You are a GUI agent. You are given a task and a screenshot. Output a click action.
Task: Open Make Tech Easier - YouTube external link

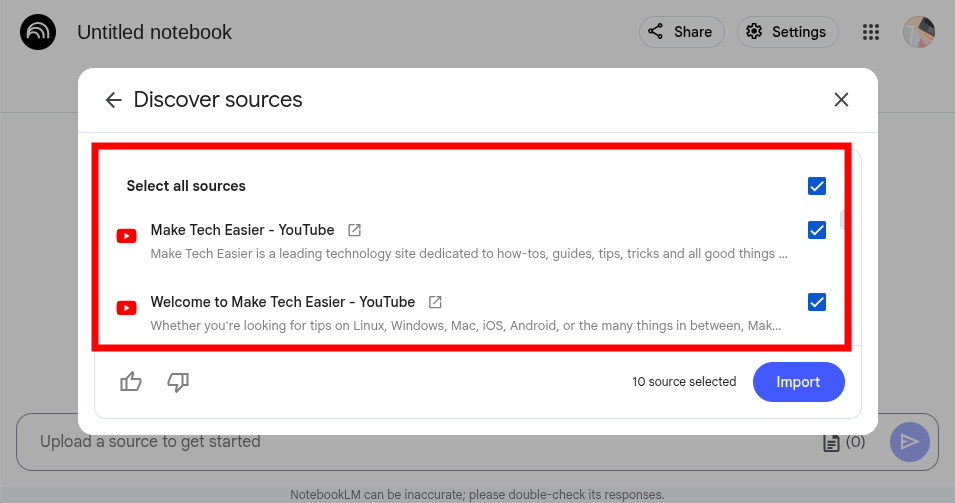(354, 230)
